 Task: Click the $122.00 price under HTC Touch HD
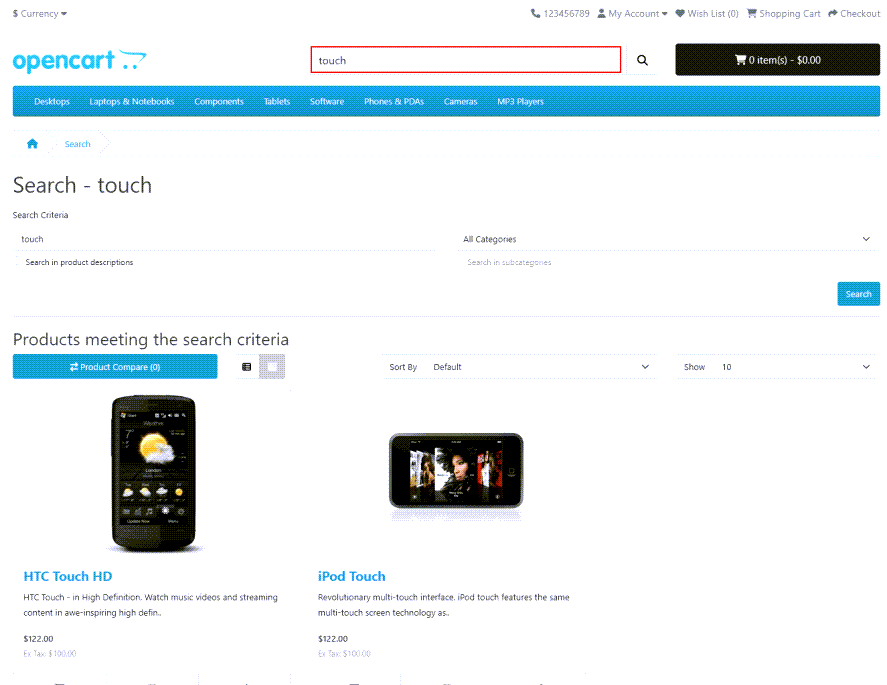point(38,639)
